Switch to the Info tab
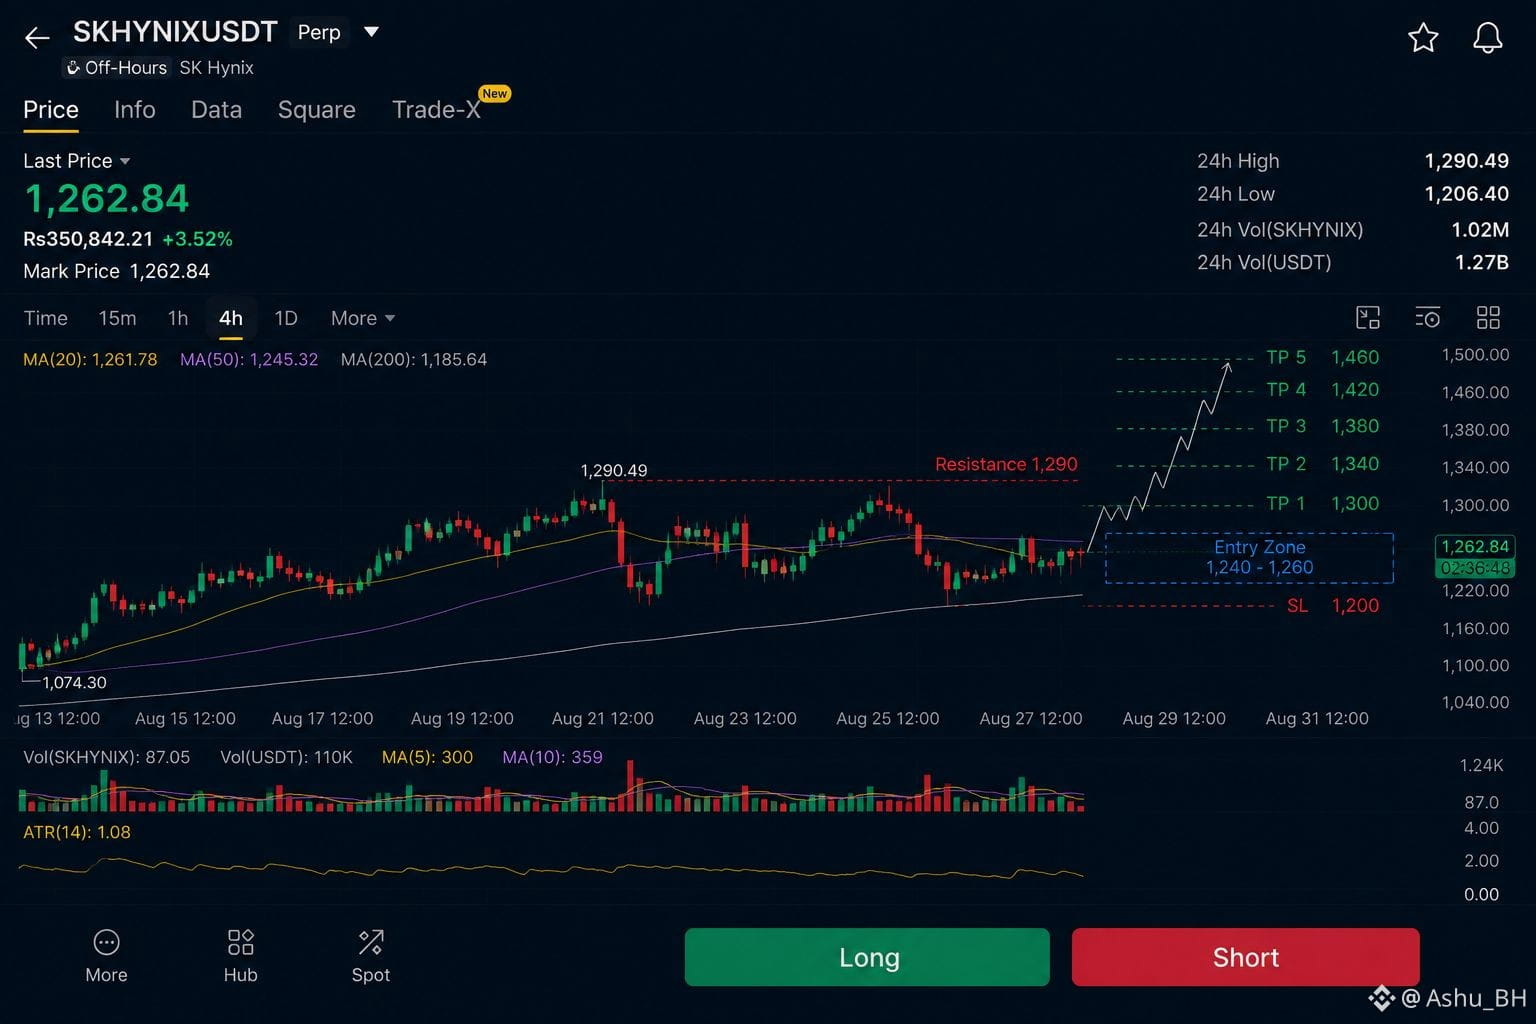1536x1024 pixels. coord(135,110)
